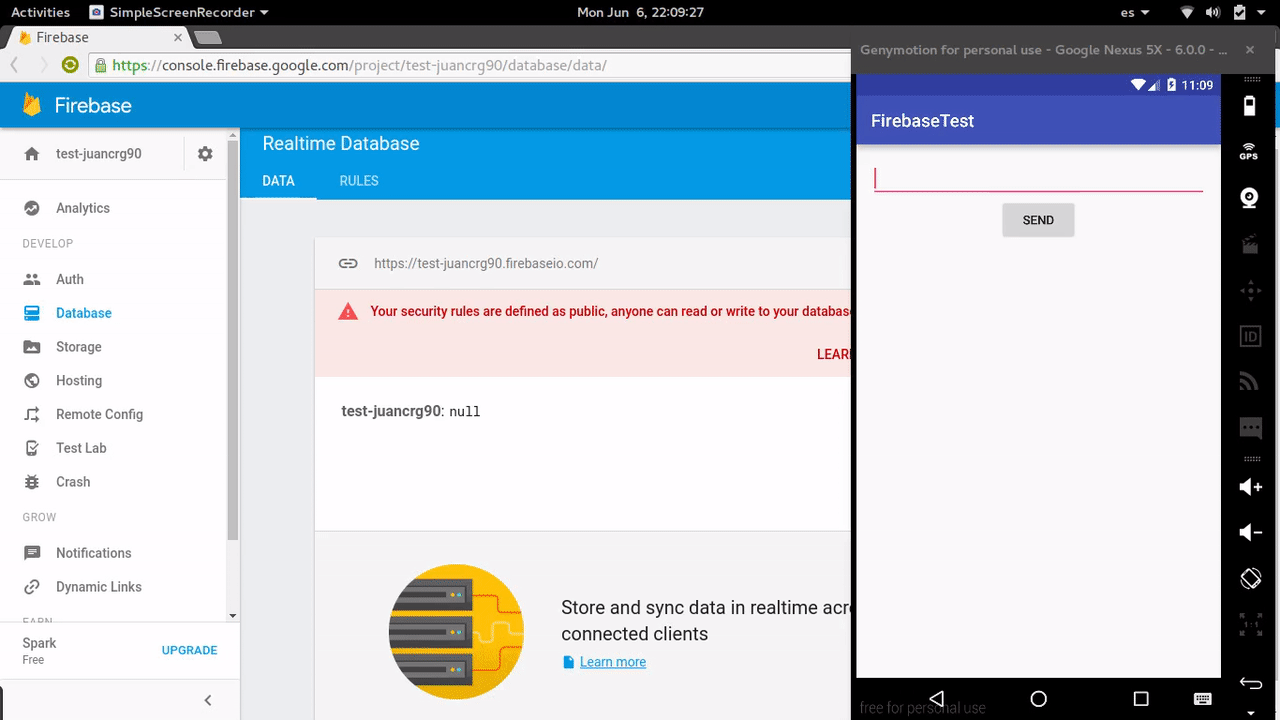Tap Android recent apps button
This screenshot has width=1280, height=720.
tap(1141, 699)
